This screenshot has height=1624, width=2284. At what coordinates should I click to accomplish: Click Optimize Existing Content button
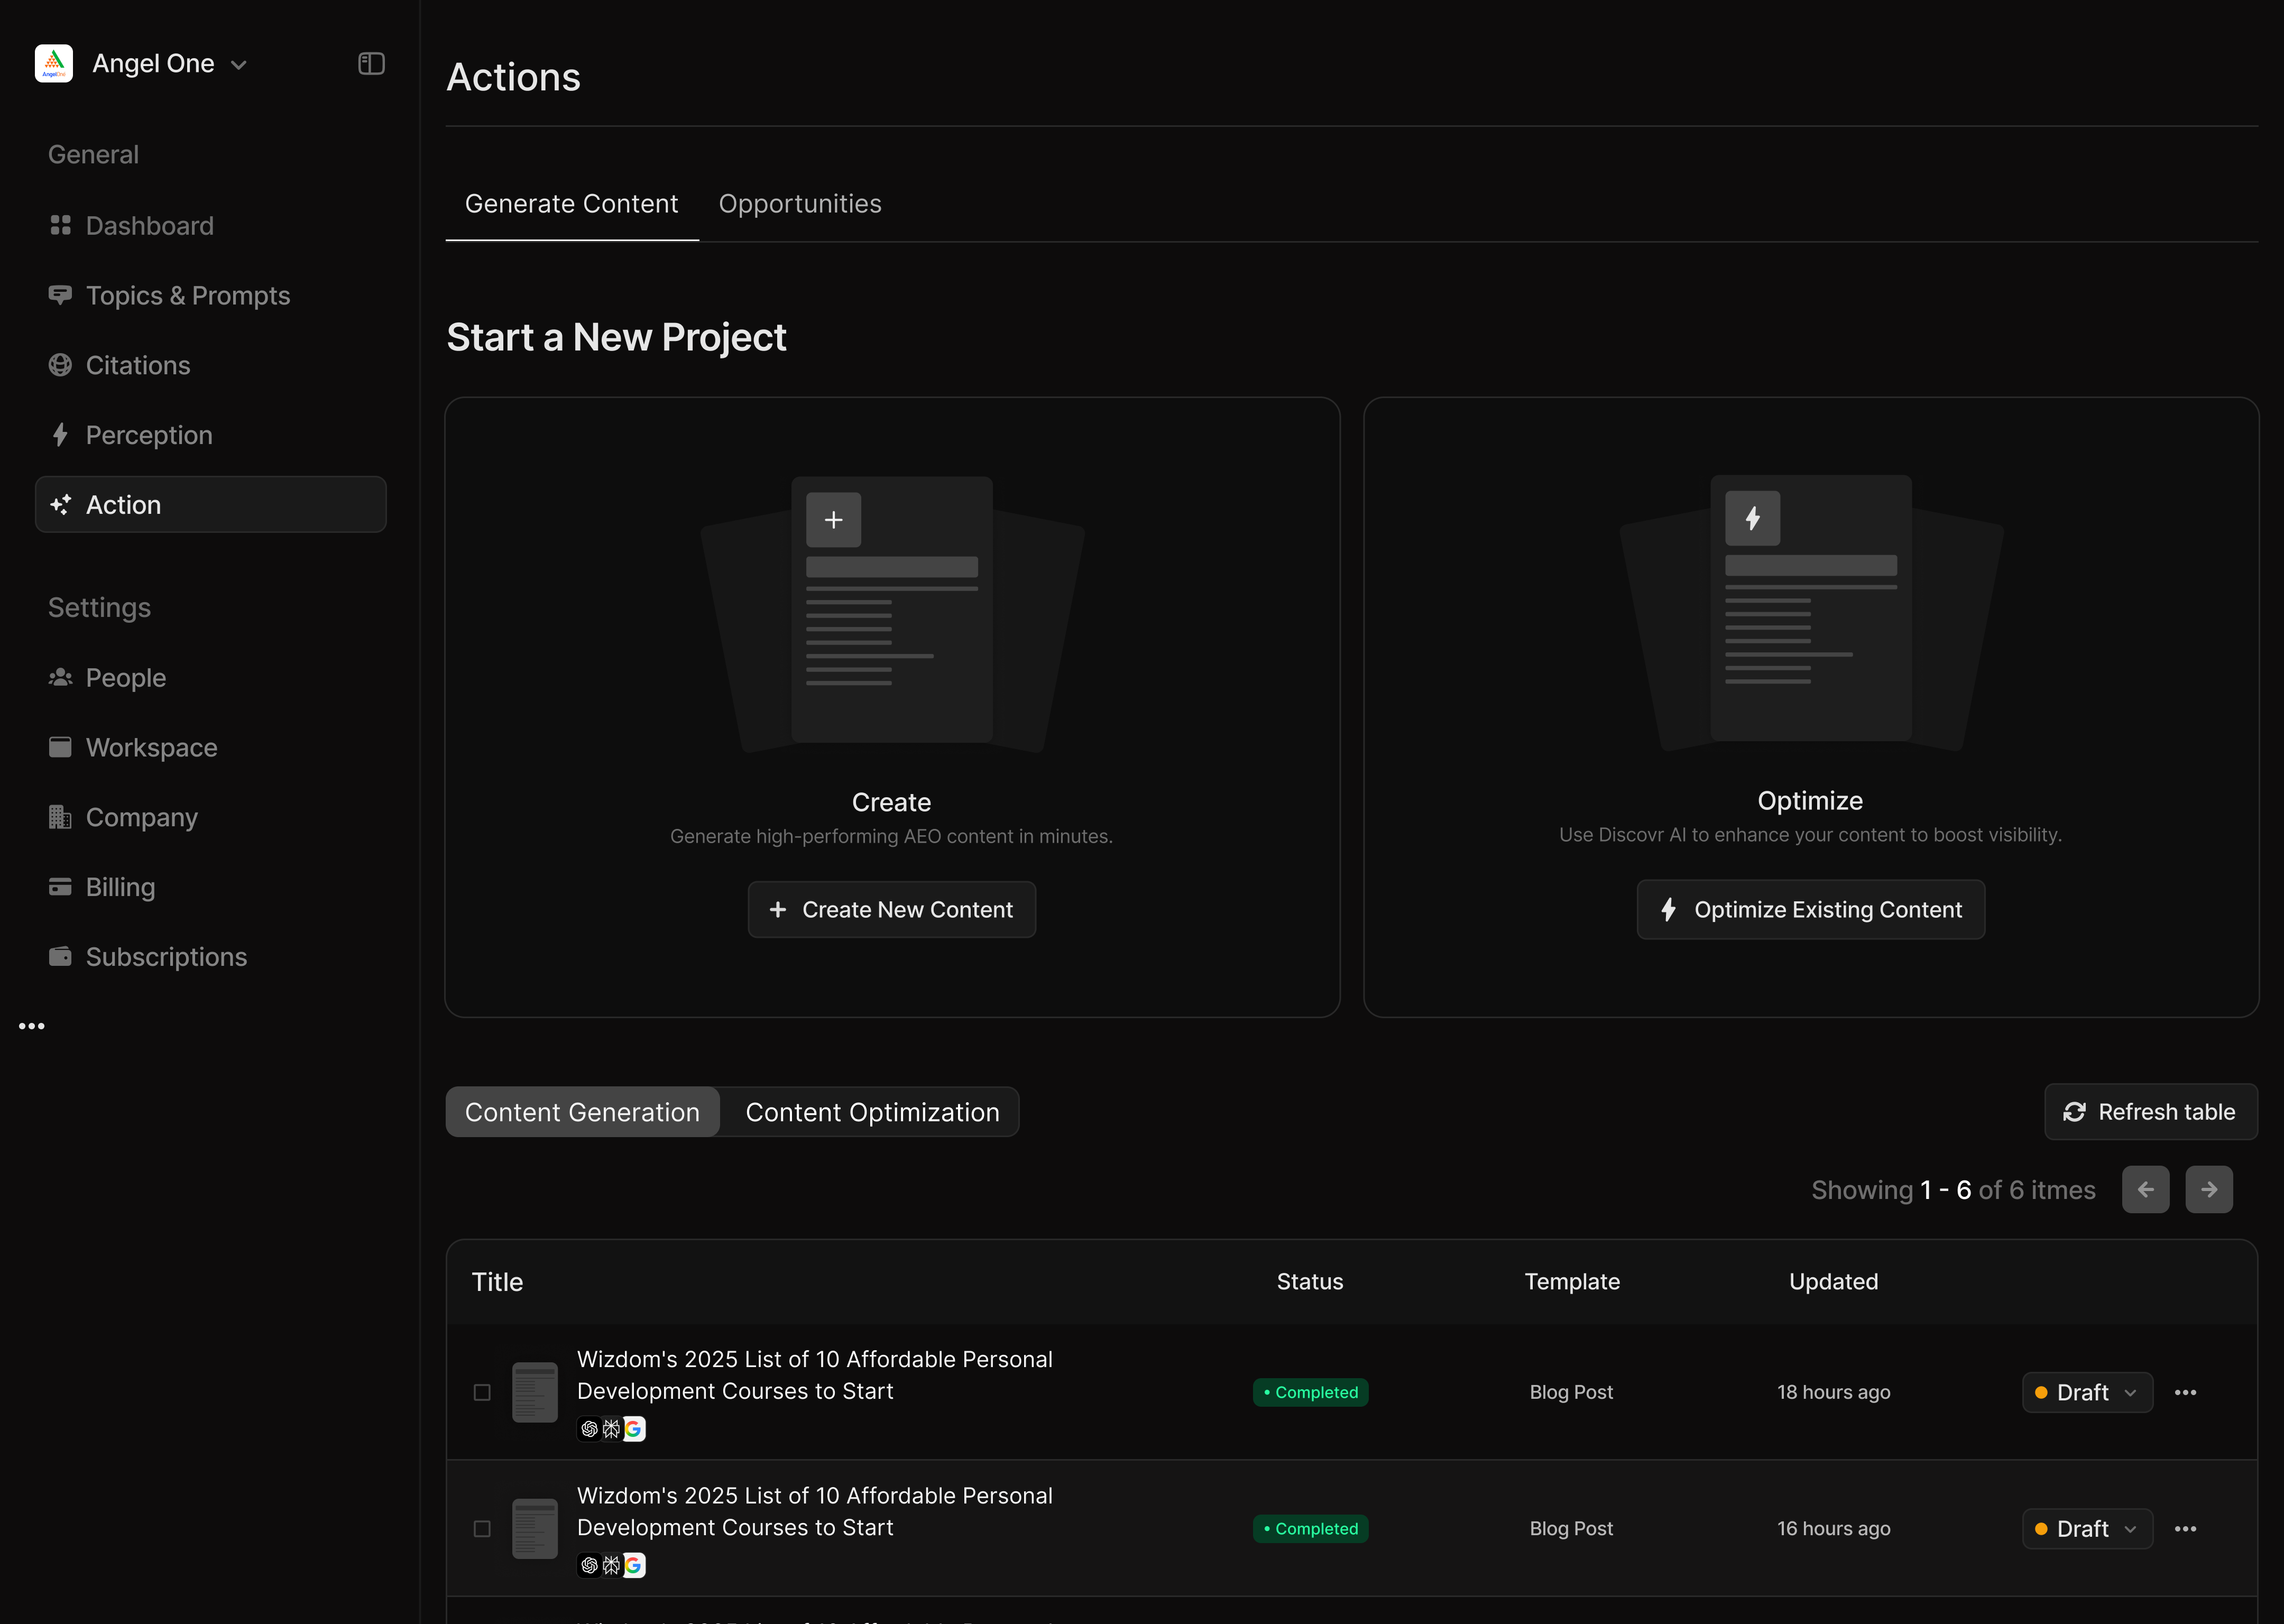coord(1810,910)
